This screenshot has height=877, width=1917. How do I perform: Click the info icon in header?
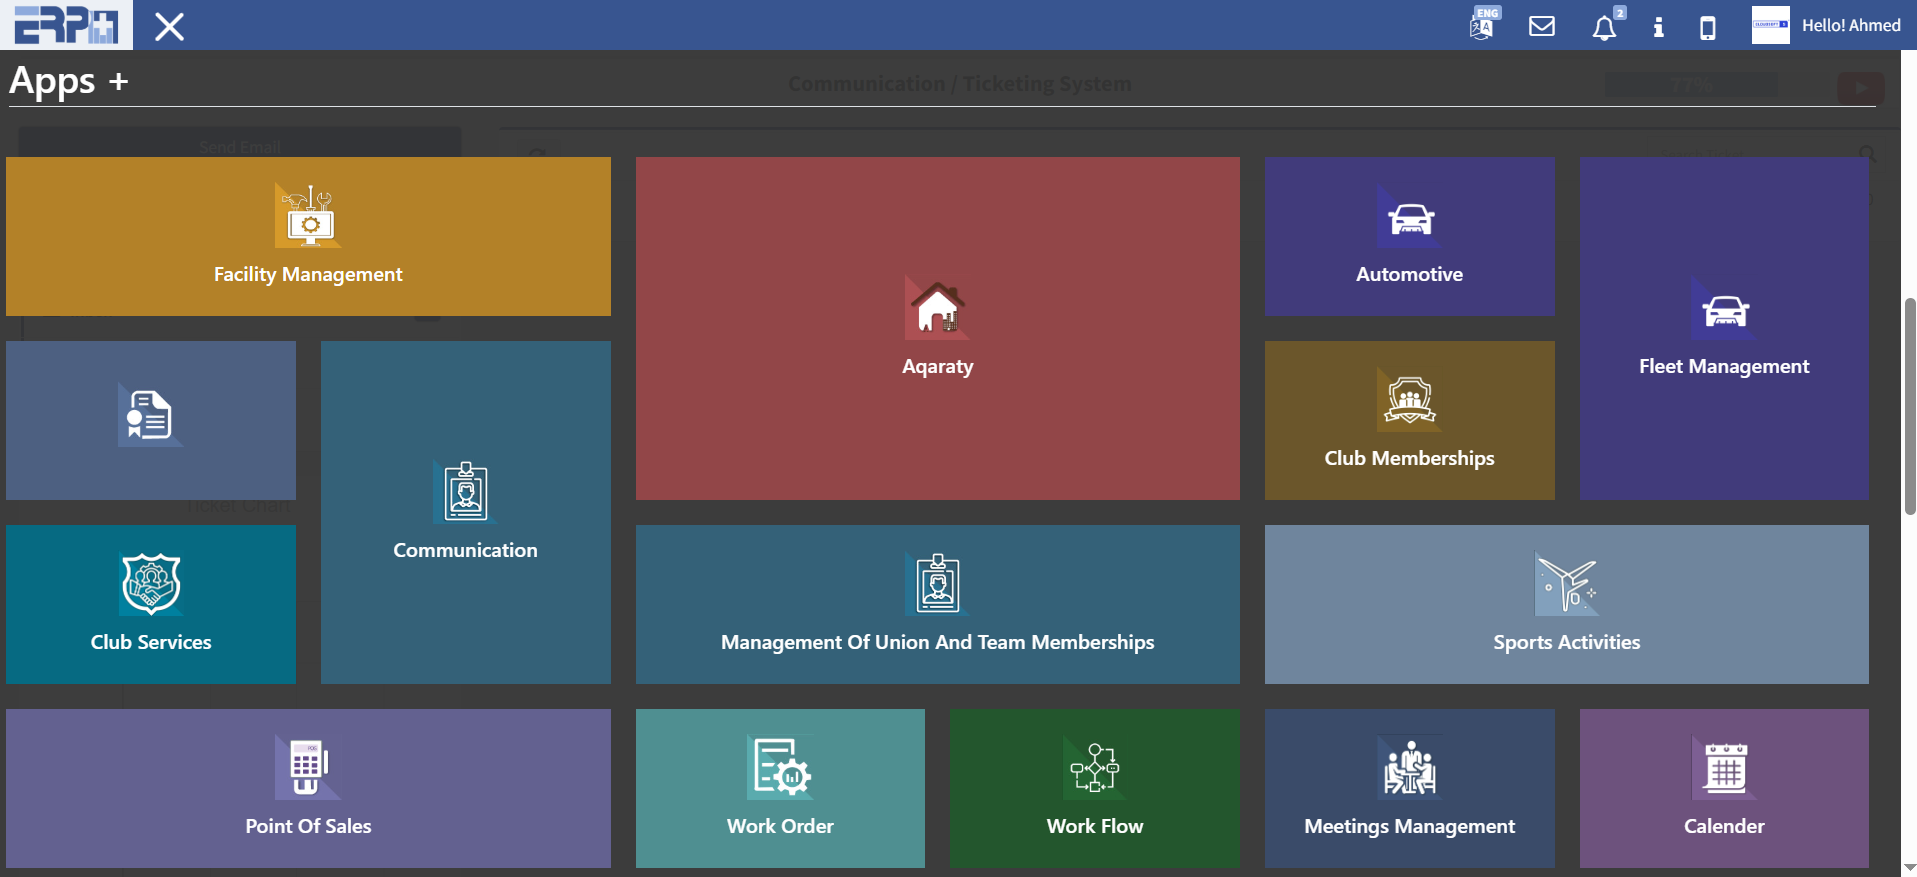click(x=1658, y=27)
